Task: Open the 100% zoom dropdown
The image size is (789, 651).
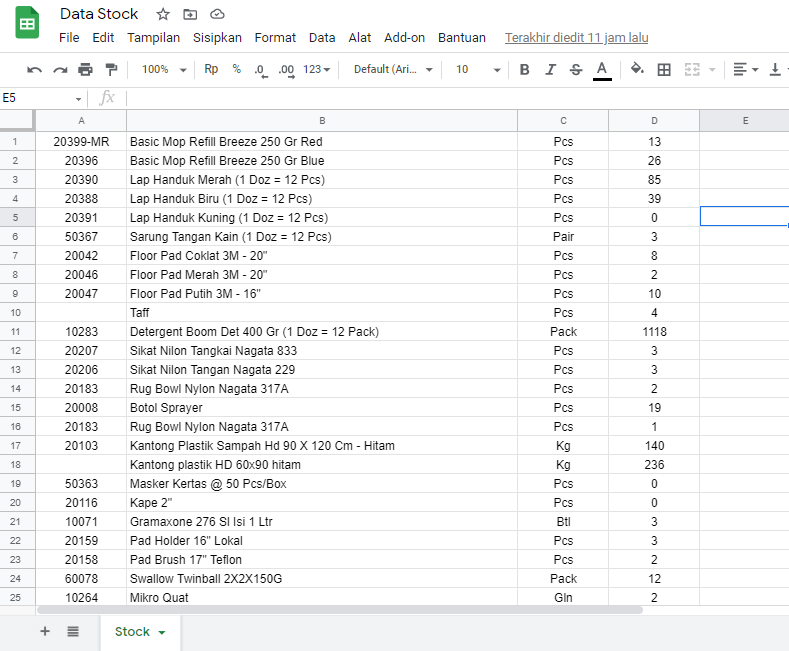Action: point(164,69)
